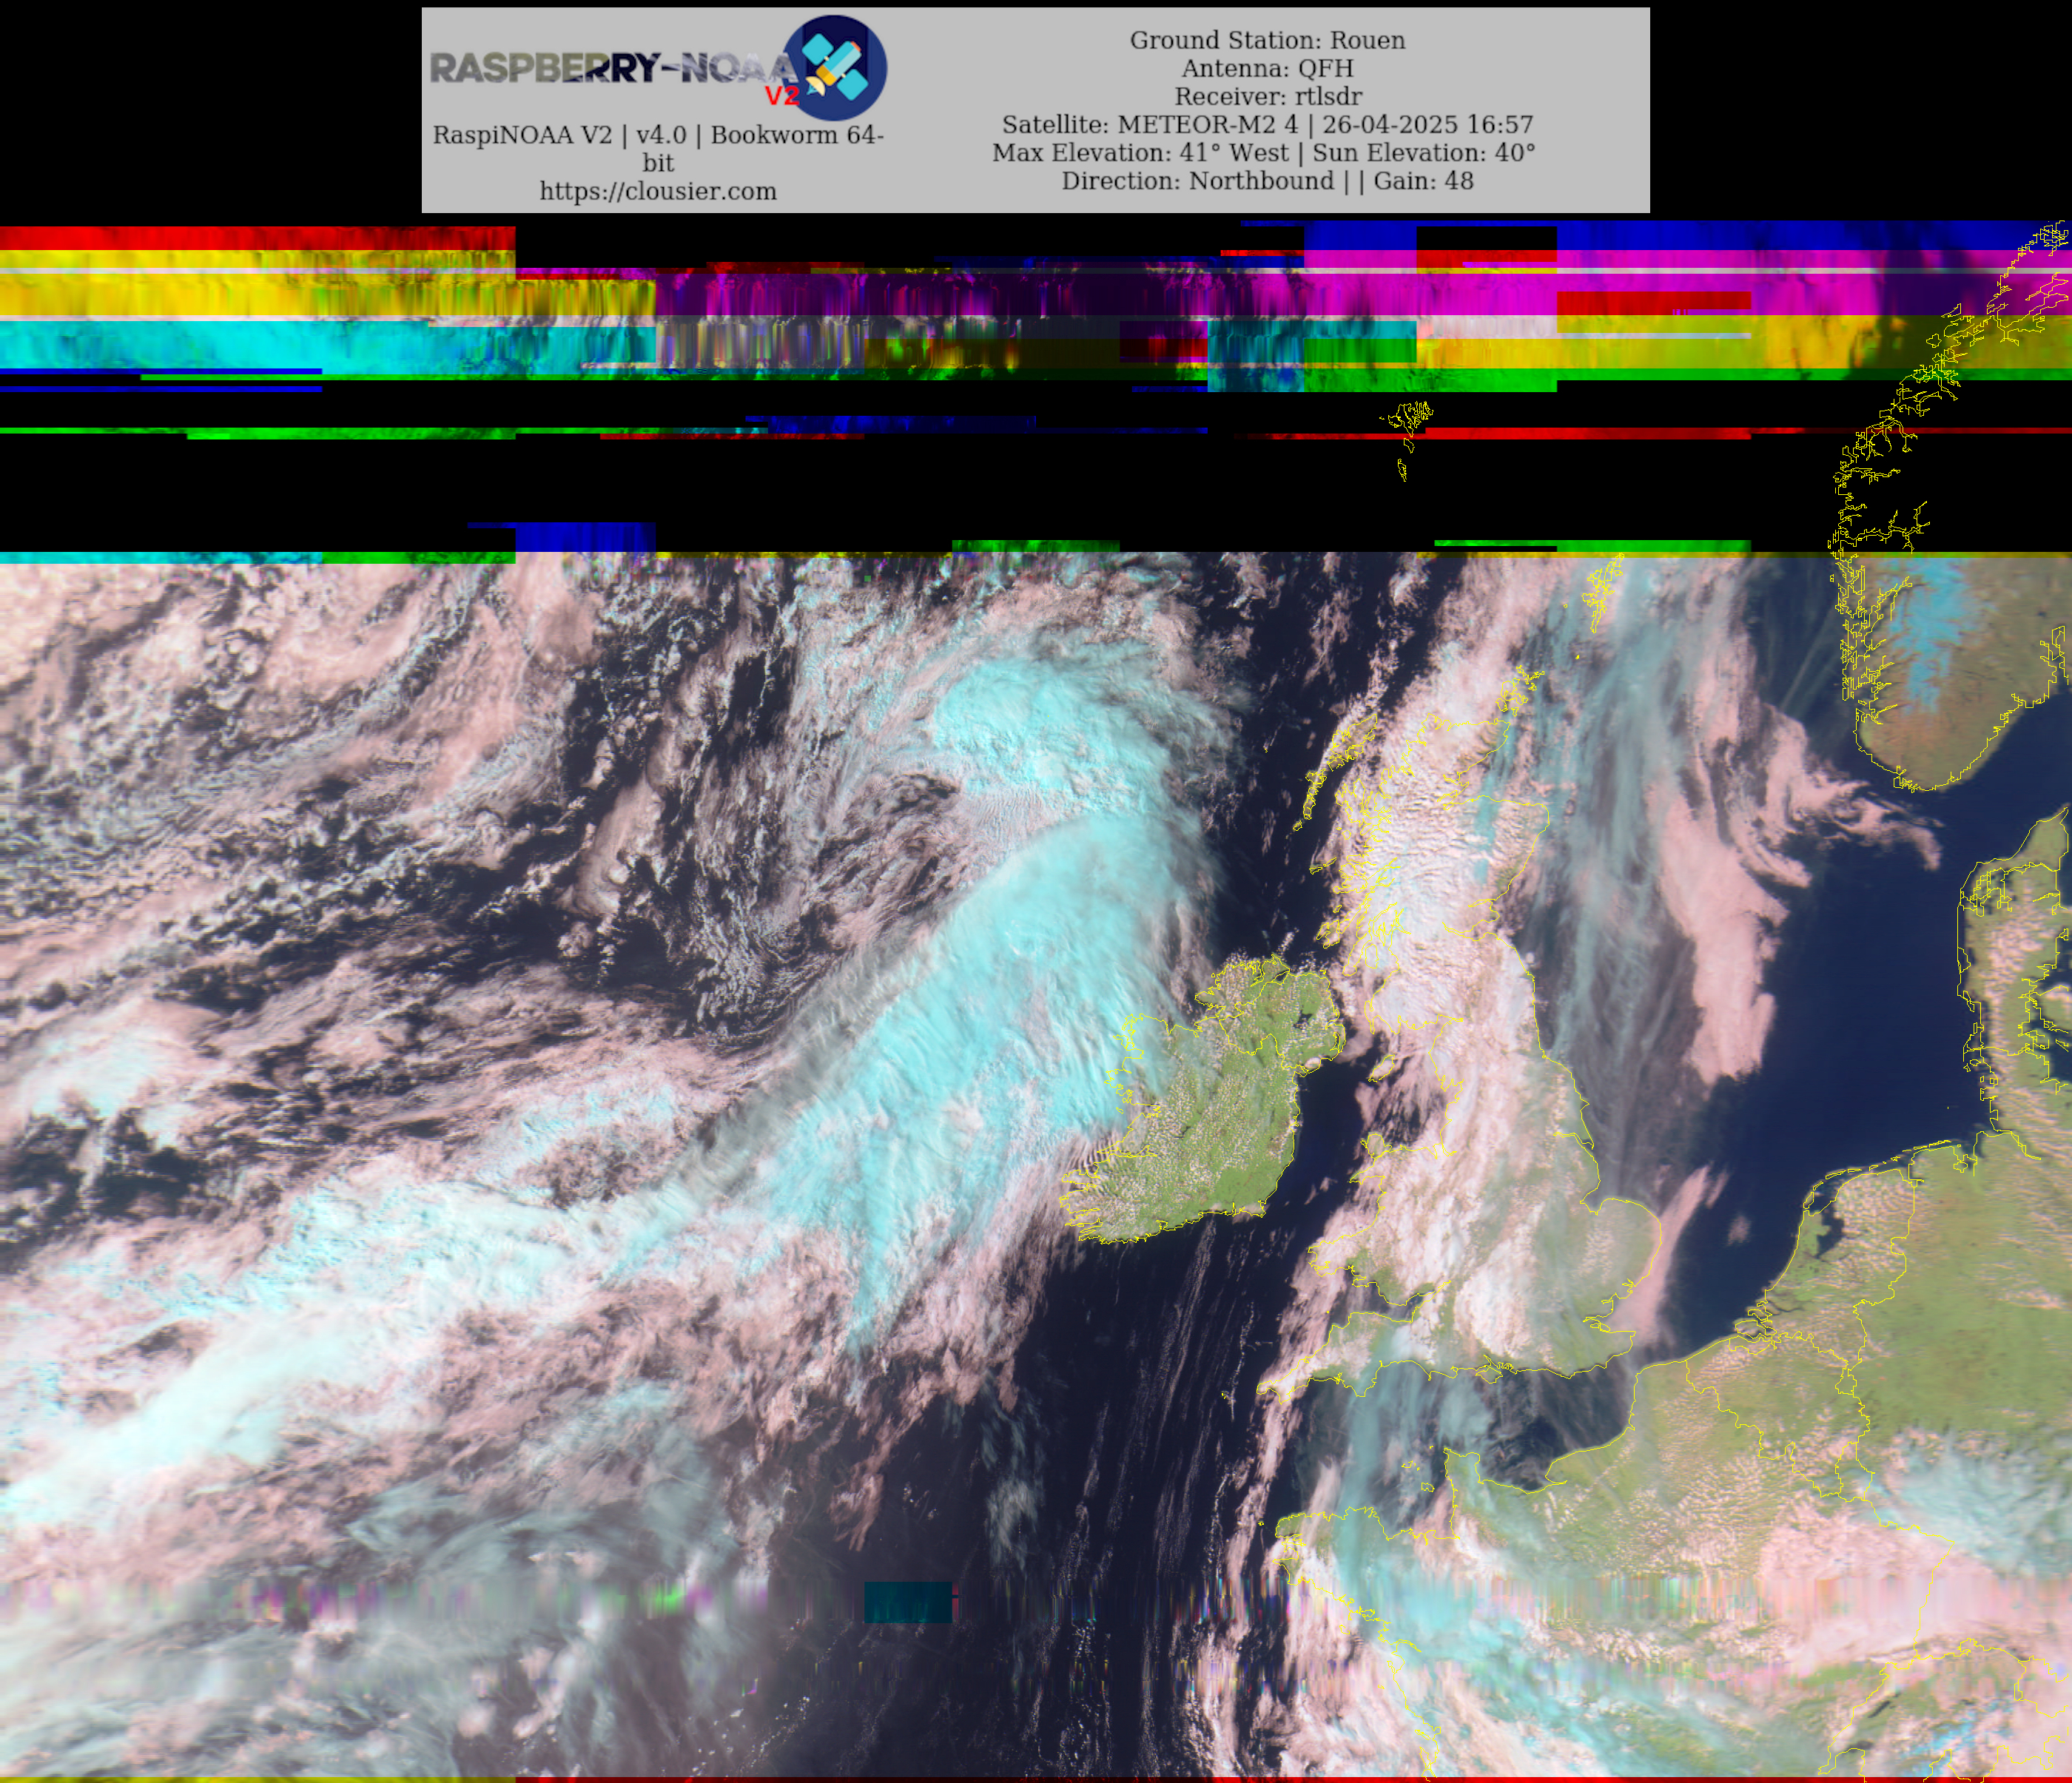
Task: Select the 'Receiver: rtlsdr' line
Action: point(1267,96)
